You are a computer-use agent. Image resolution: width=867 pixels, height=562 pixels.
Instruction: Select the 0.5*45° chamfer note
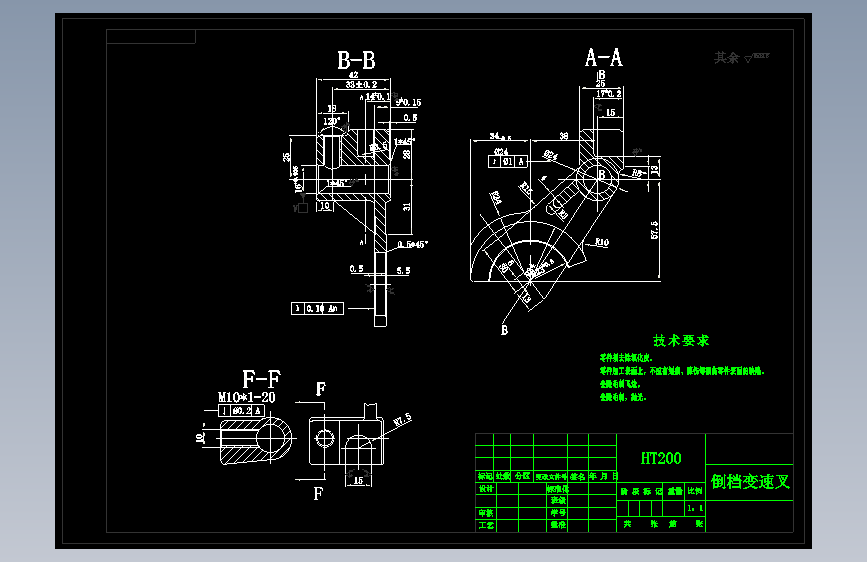412,244
